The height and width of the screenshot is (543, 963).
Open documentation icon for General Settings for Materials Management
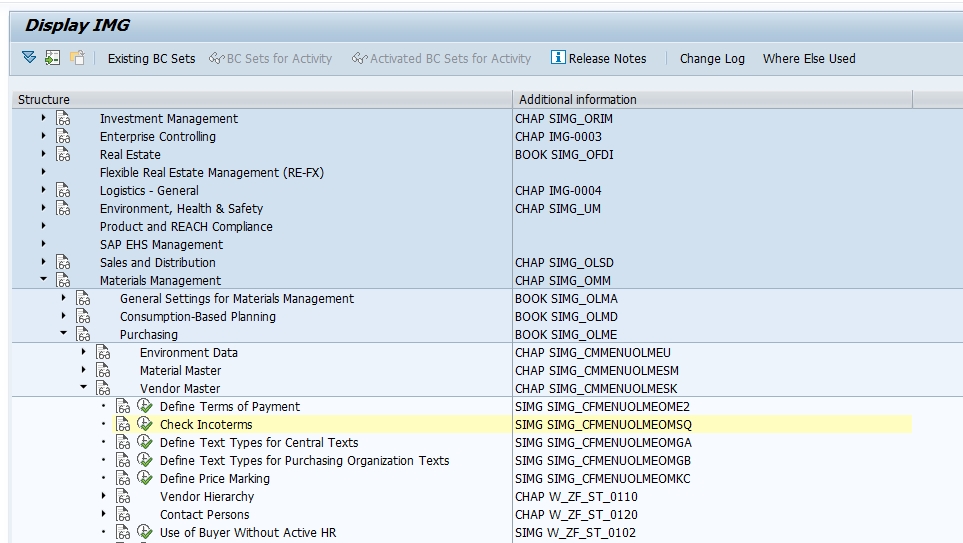(83, 298)
